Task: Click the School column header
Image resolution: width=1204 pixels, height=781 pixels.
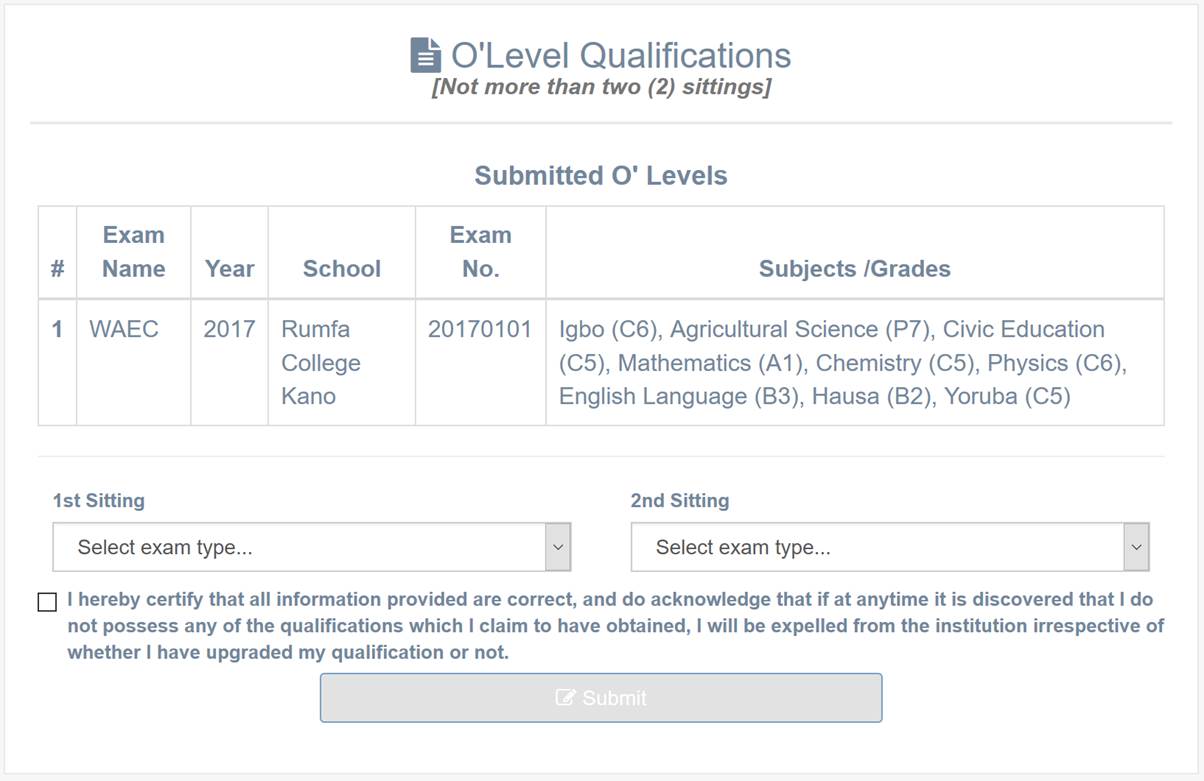Action: click(x=341, y=269)
